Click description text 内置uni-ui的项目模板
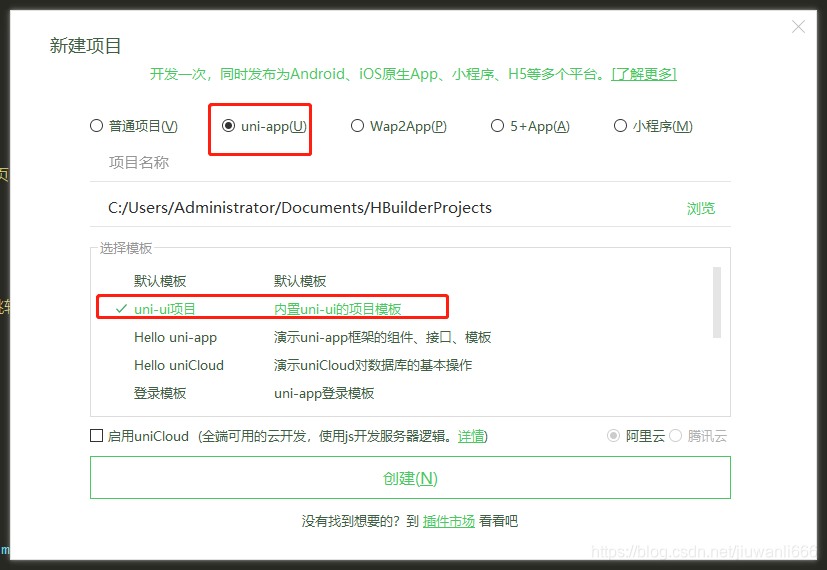Screen dimensions: 827x570 tap(338, 309)
